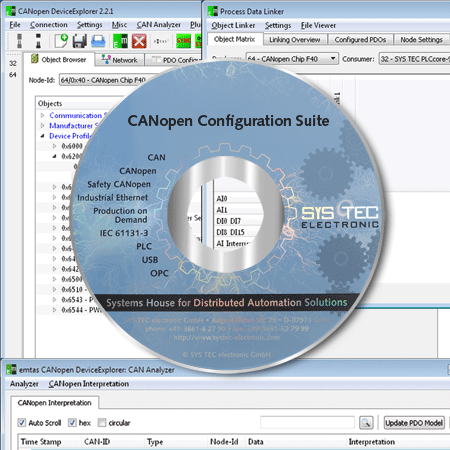Screen dimensions: 450x450
Task: Open the Node-Id combo box
Action: coord(103,80)
